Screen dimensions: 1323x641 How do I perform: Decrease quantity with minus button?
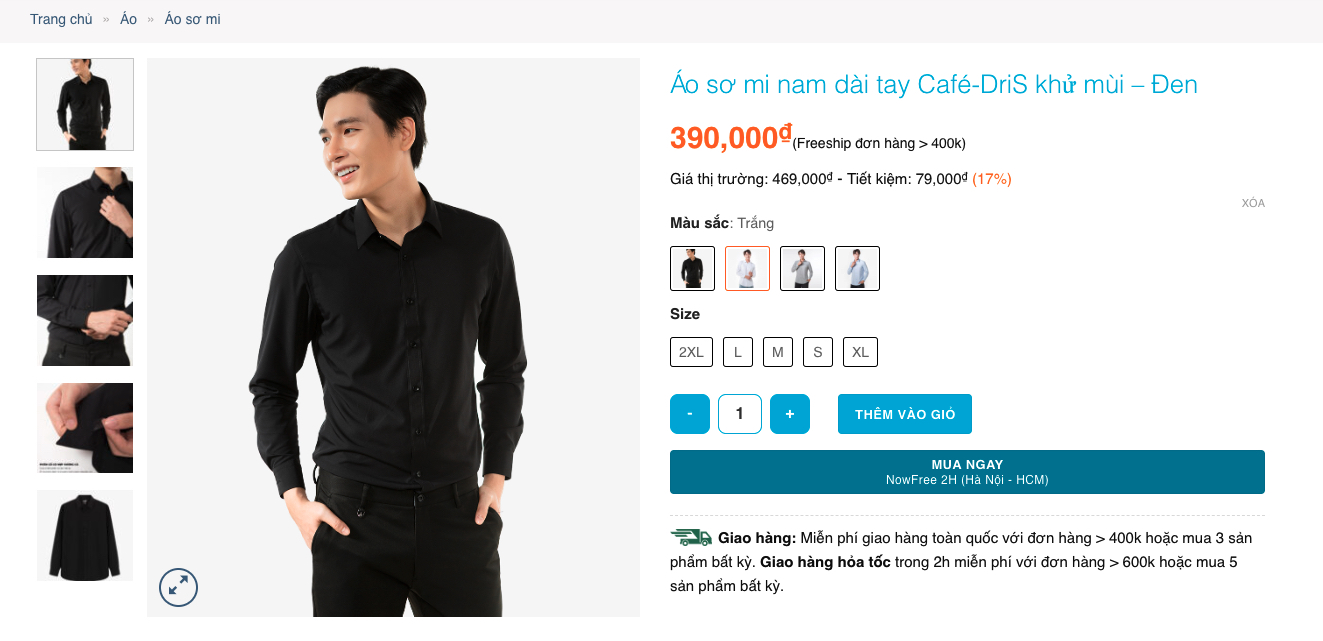click(x=690, y=414)
